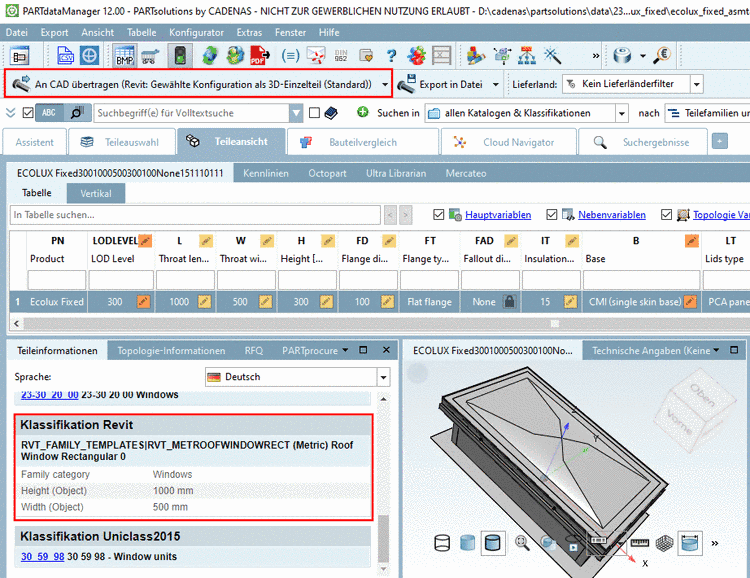750x578 pixels.
Task: Expand more 3D view tools chevron
Action: 715,543
